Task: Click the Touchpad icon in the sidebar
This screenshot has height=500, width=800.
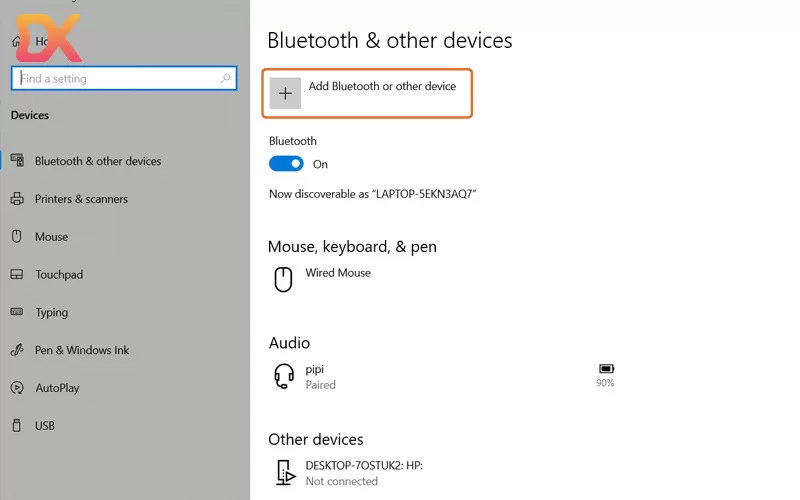Action: click(17, 274)
